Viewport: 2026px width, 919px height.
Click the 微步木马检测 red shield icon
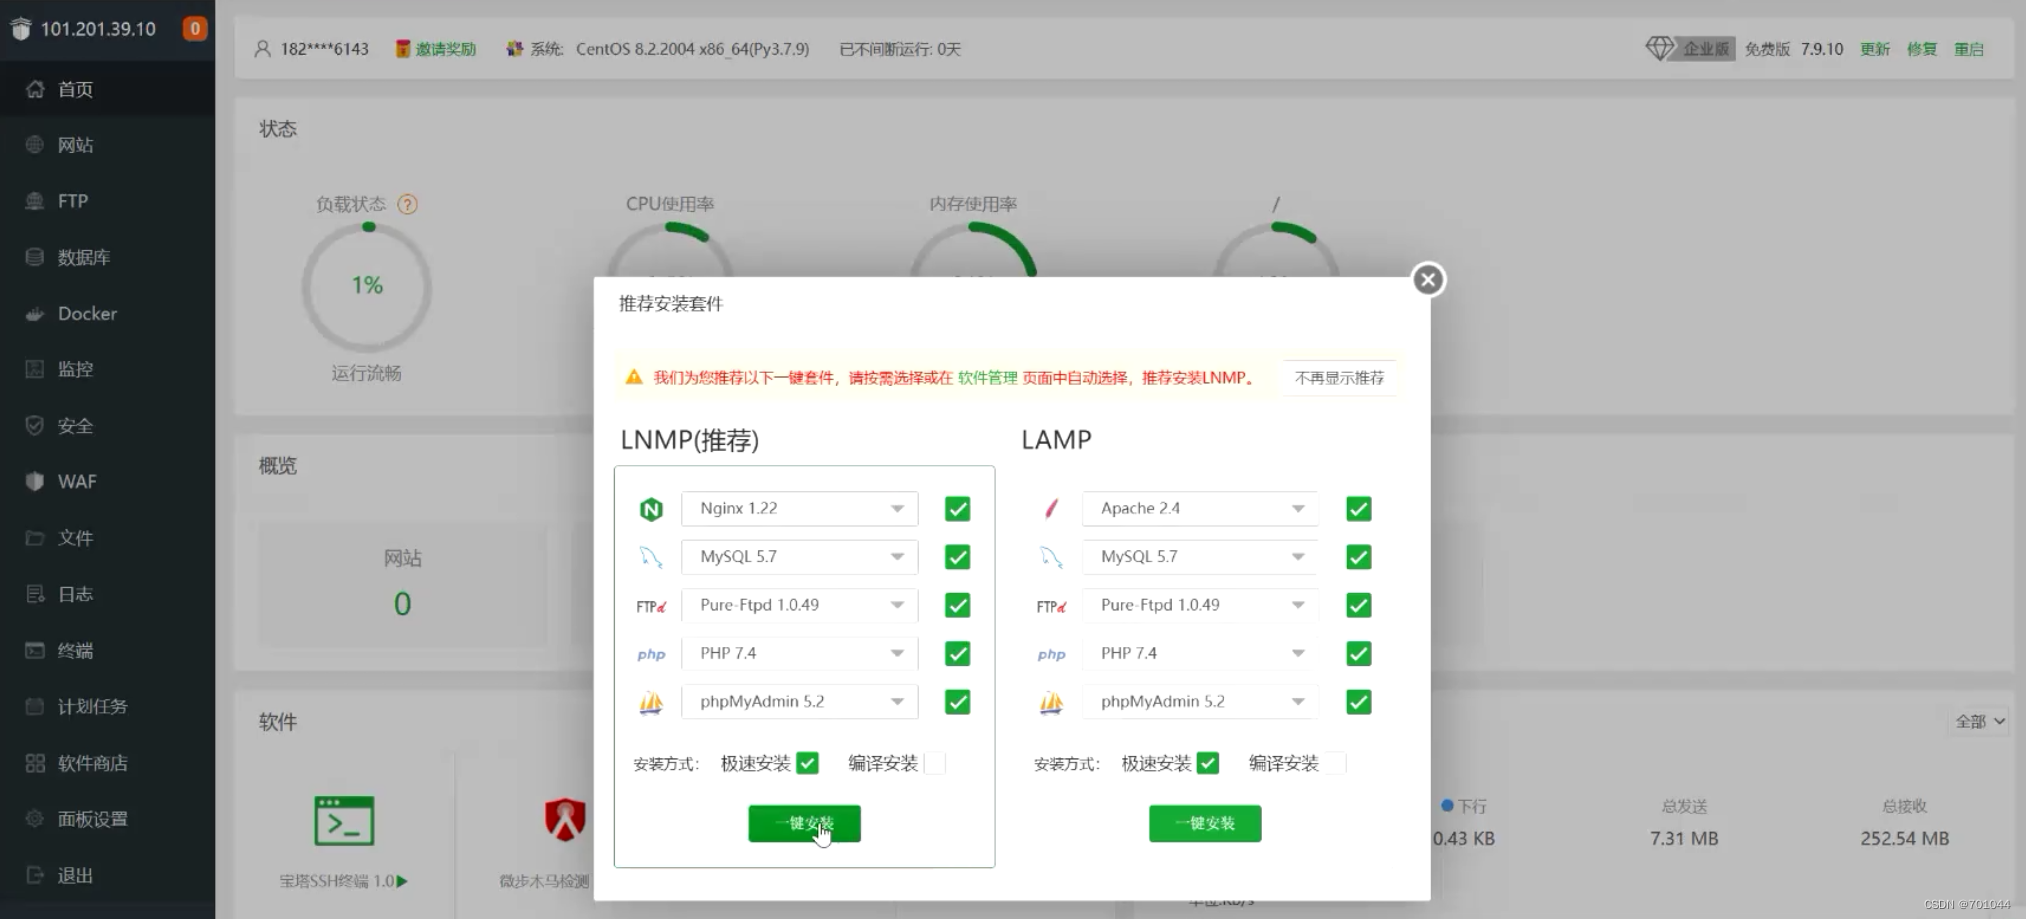click(565, 820)
